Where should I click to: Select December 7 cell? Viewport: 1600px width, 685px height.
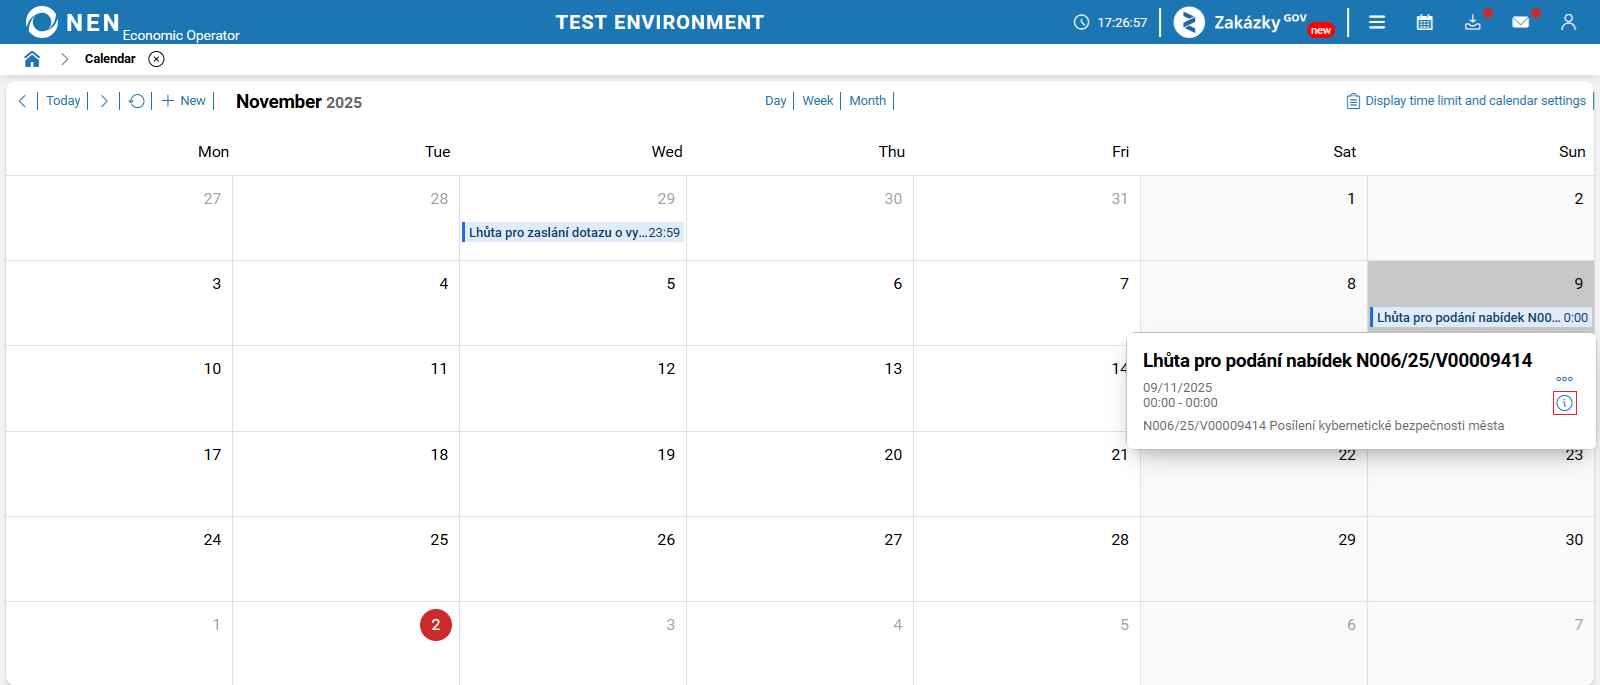1481,643
